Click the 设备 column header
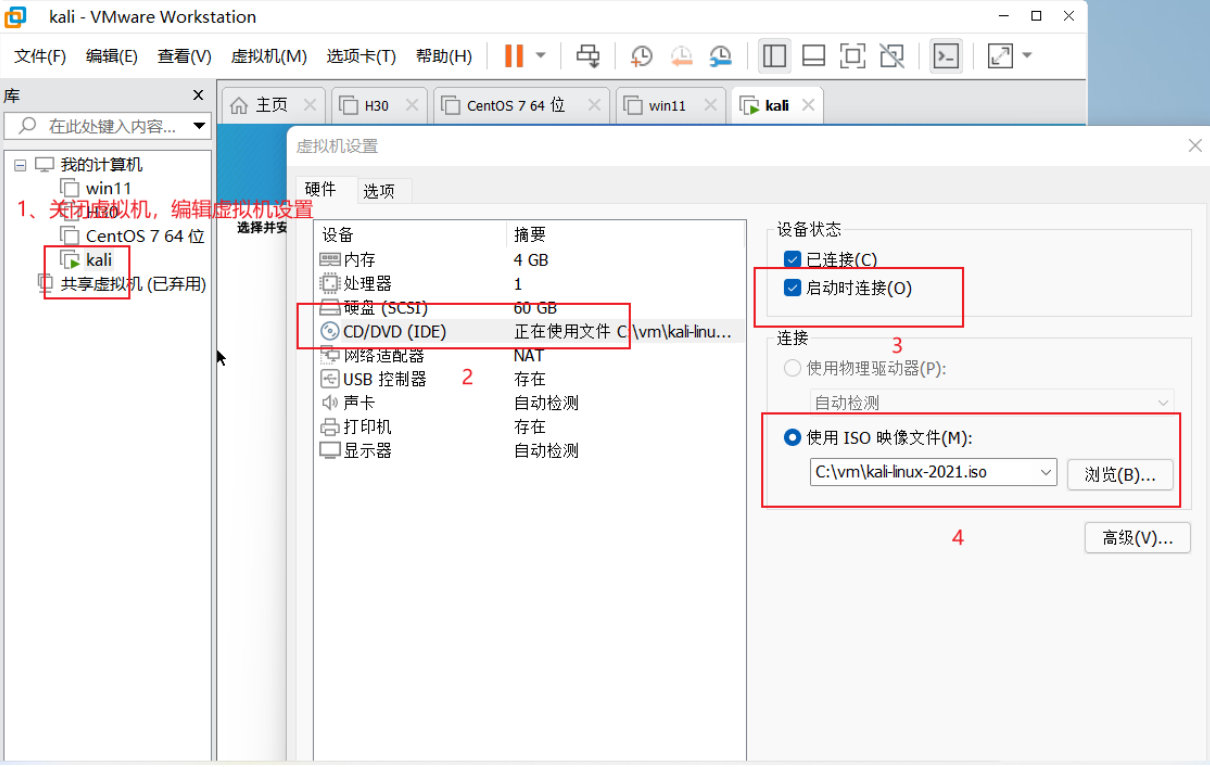 click(410, 235)
